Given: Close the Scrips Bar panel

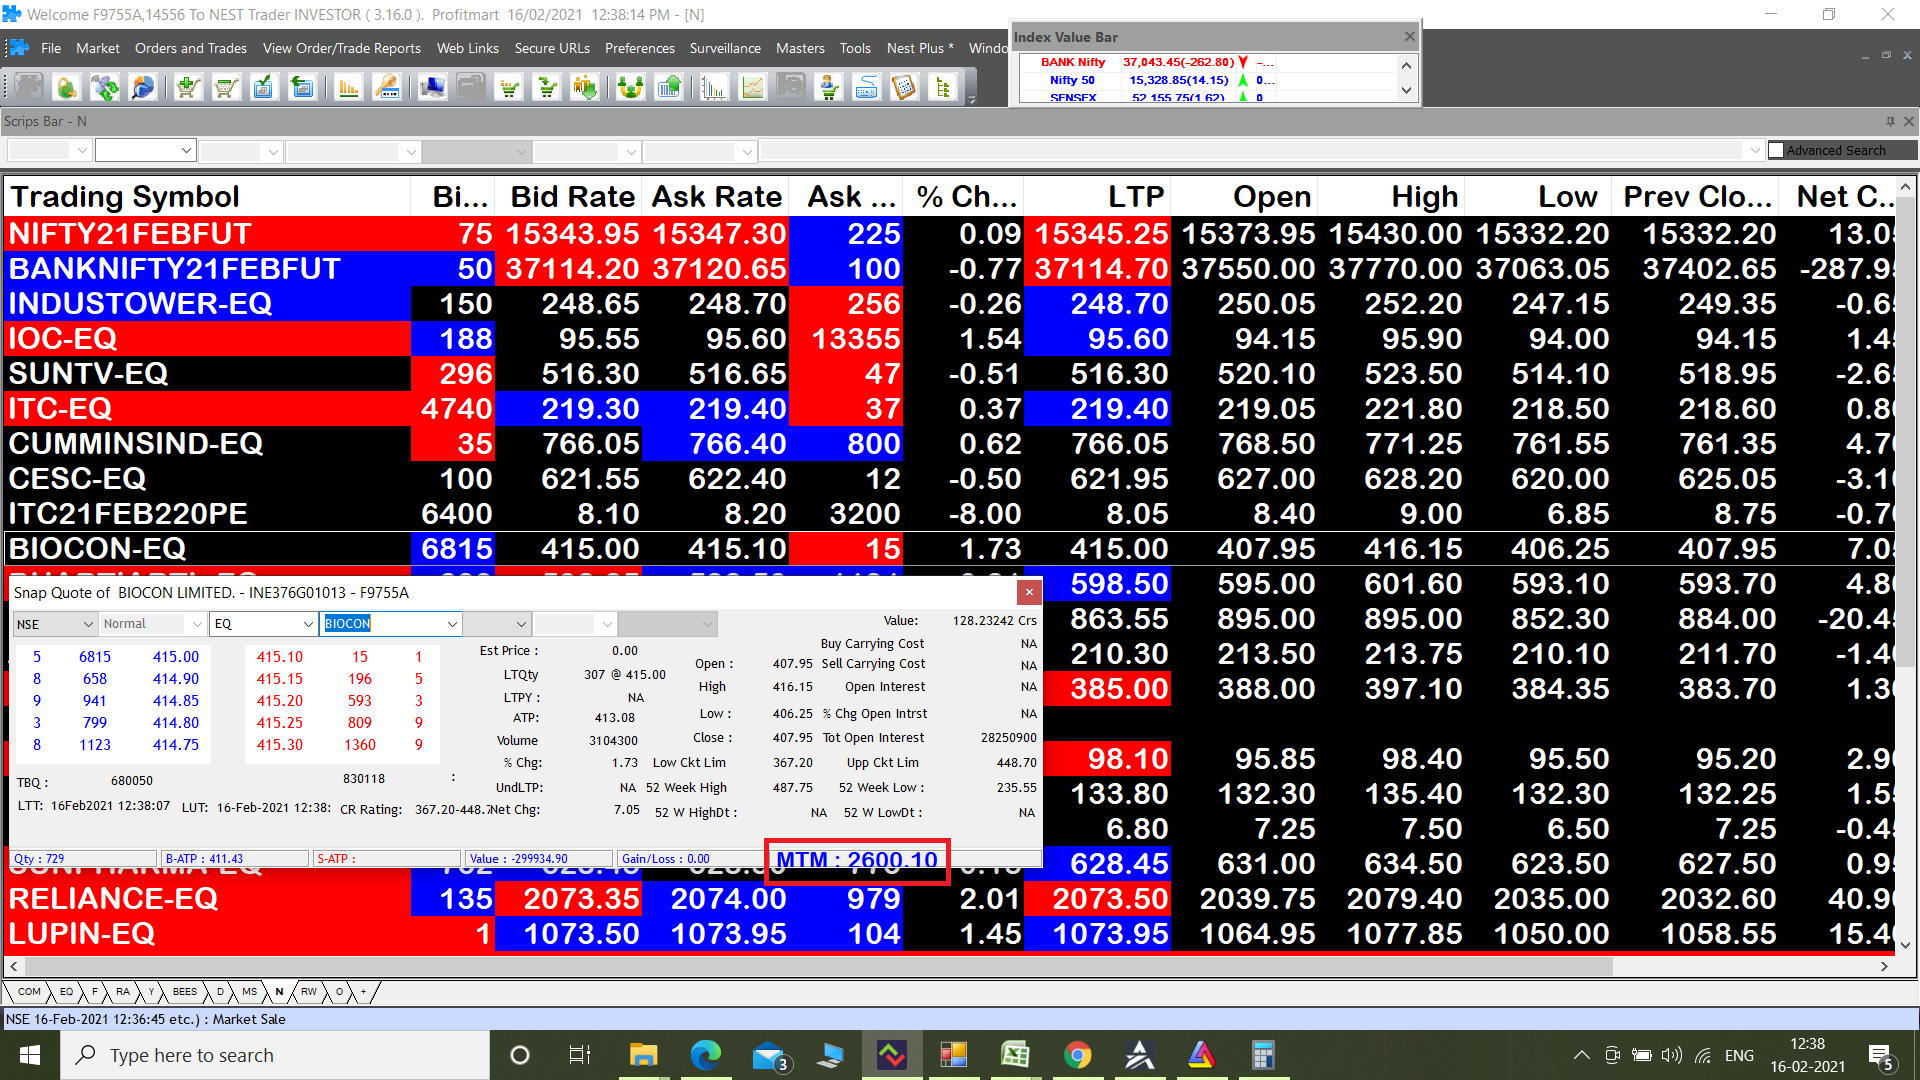Looking at the screenshot, I should [x=1908, y=121].
